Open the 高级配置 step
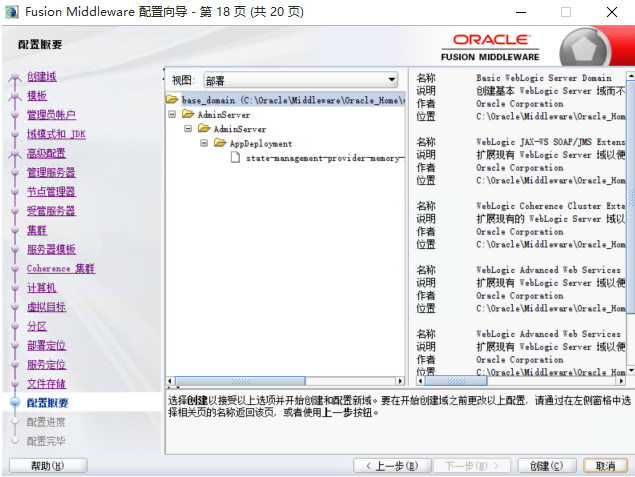The image size is (635, 477). click(46, 153)
